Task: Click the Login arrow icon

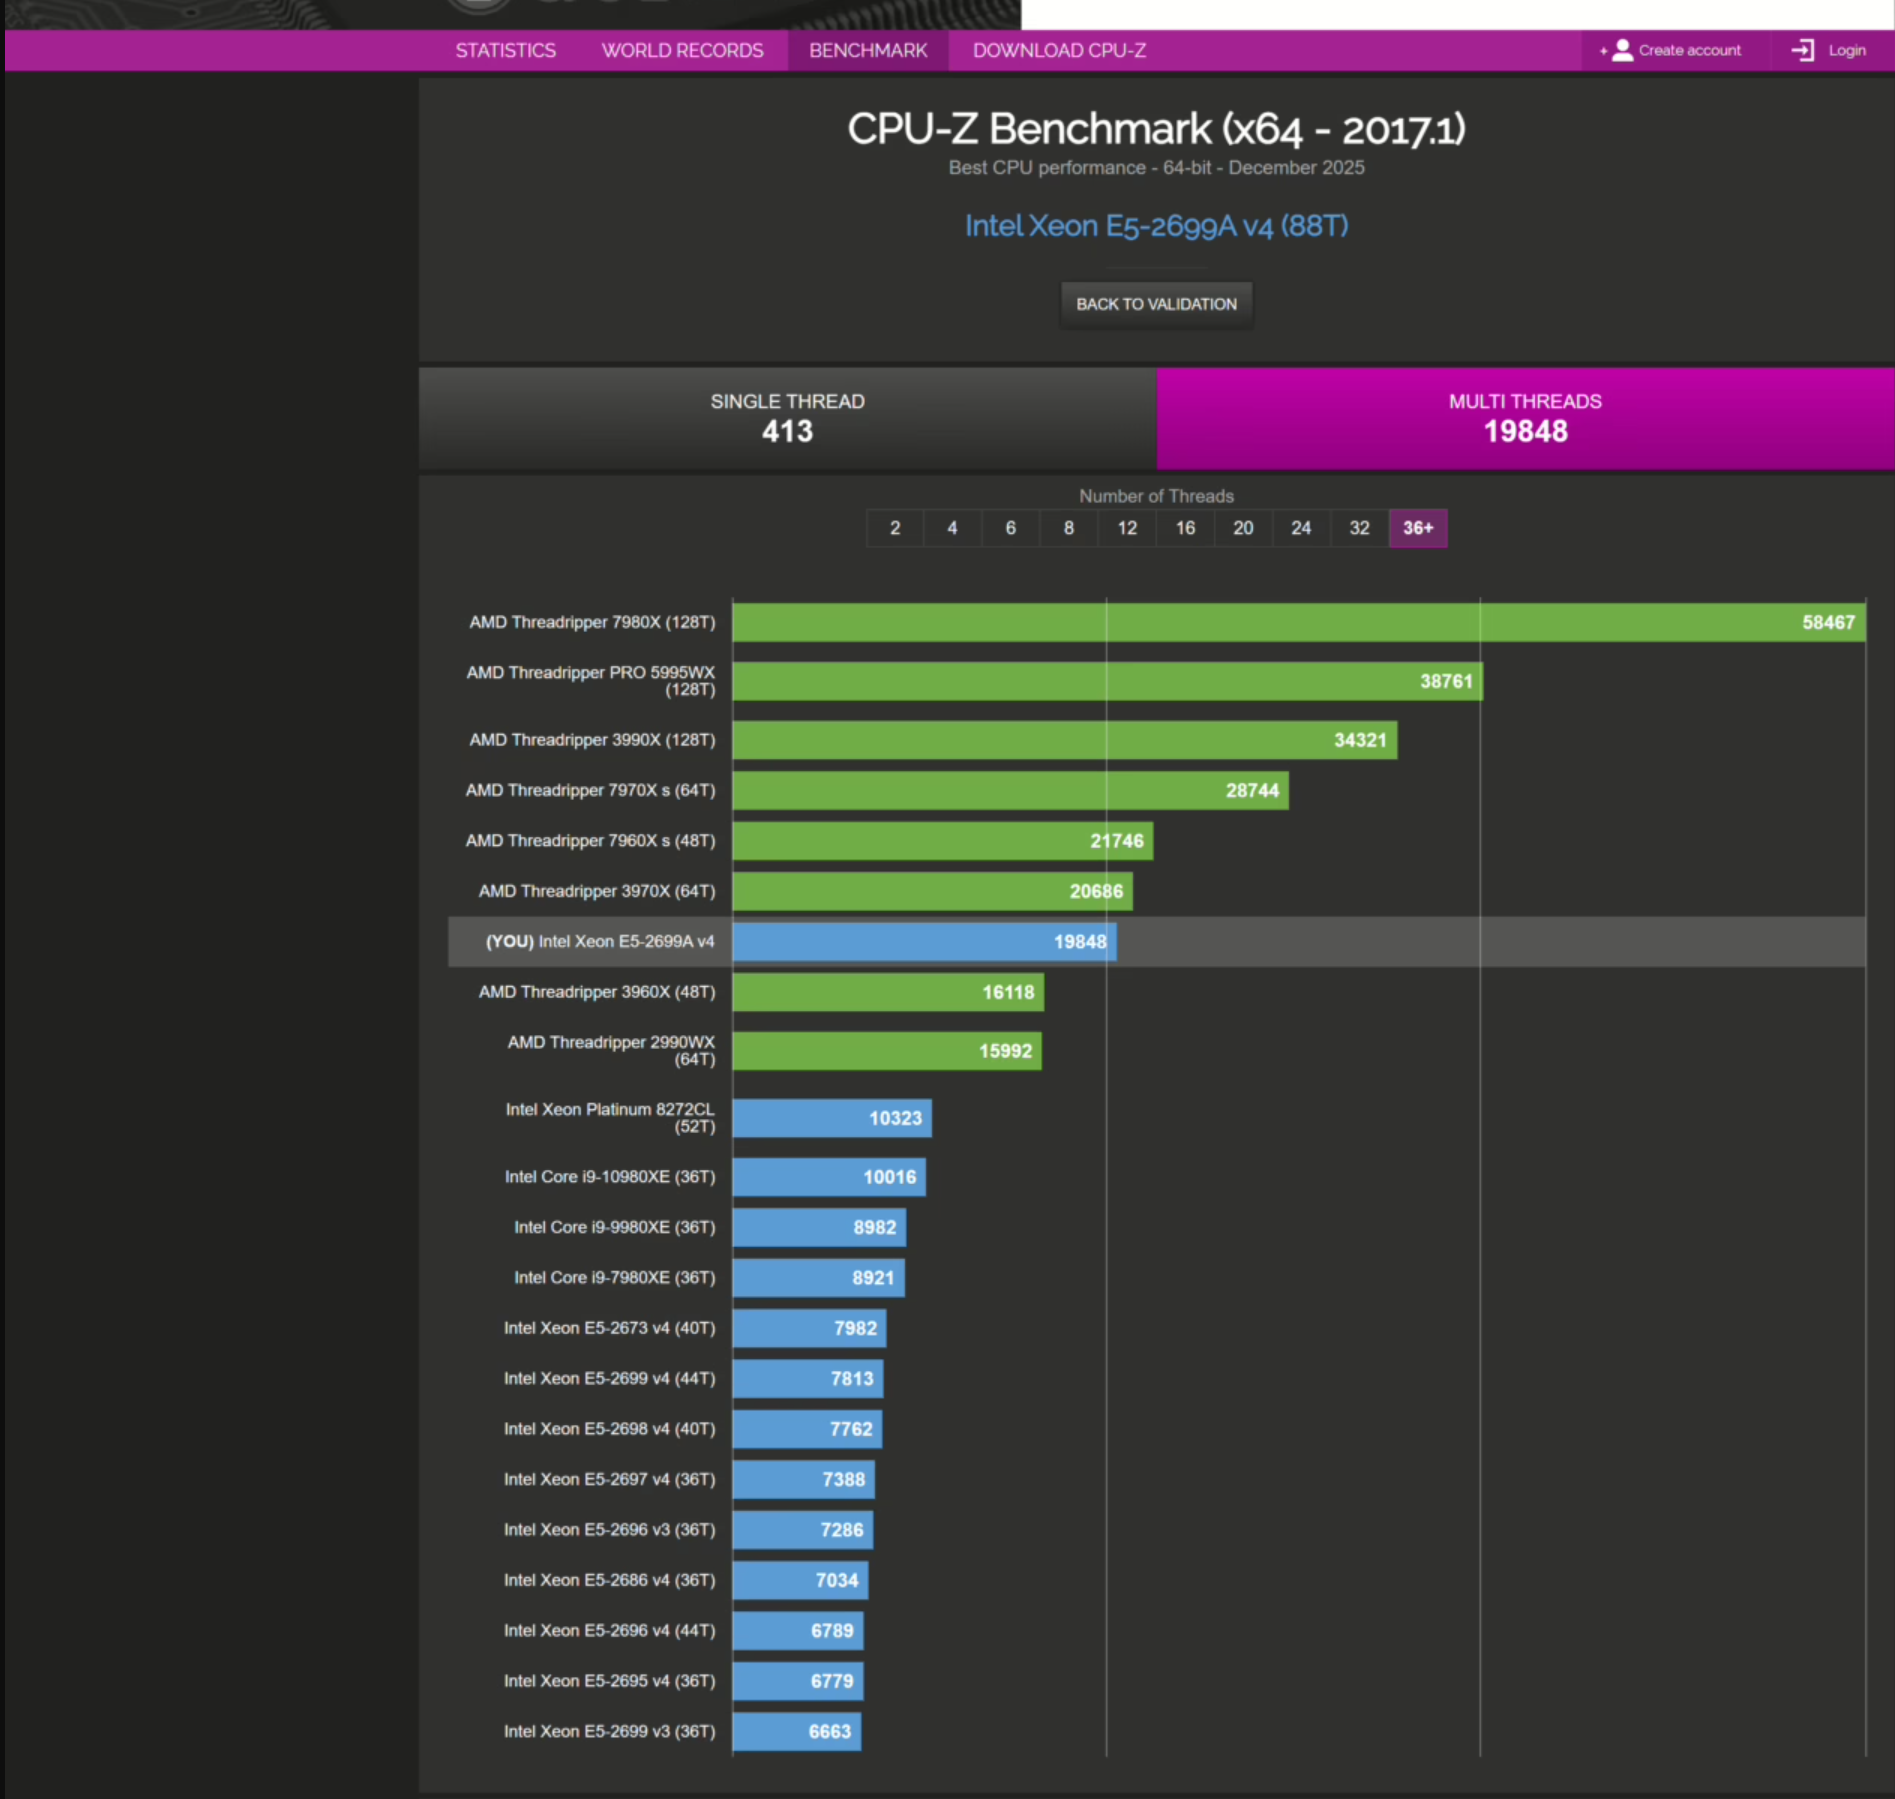Action: point(1803,50)
